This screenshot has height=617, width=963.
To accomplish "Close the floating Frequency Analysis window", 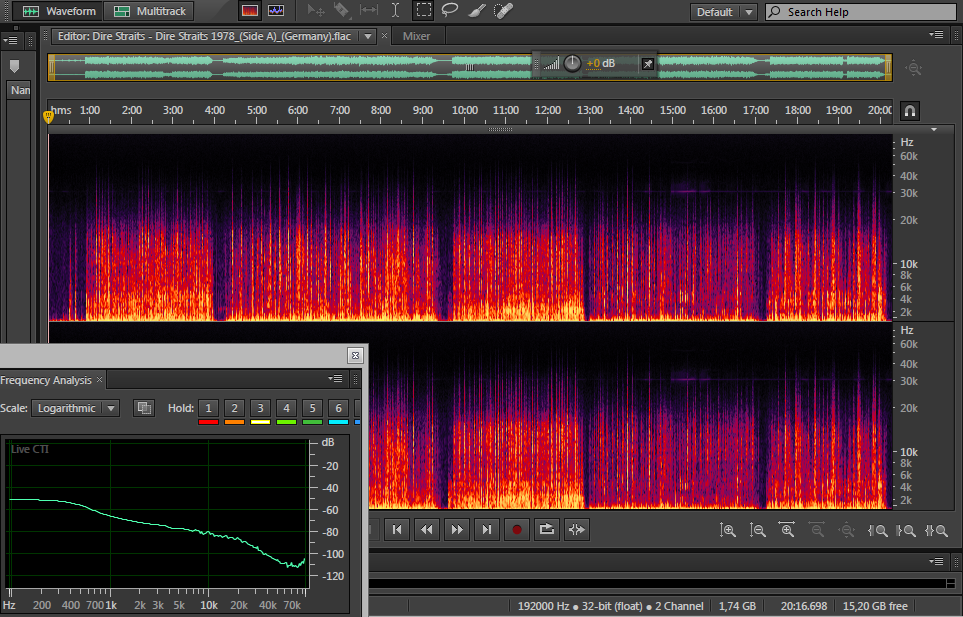I will [x=355, y=355].
